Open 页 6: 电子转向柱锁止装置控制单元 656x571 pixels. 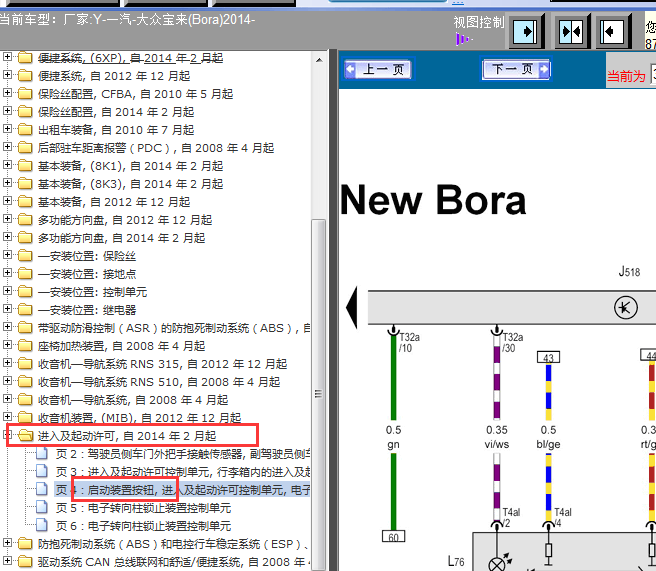[144, 526]
